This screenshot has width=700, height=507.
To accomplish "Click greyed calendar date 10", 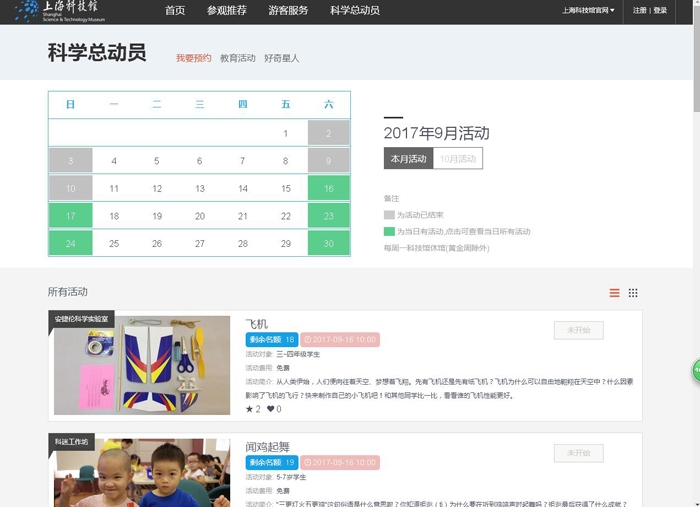I will 71,188.
